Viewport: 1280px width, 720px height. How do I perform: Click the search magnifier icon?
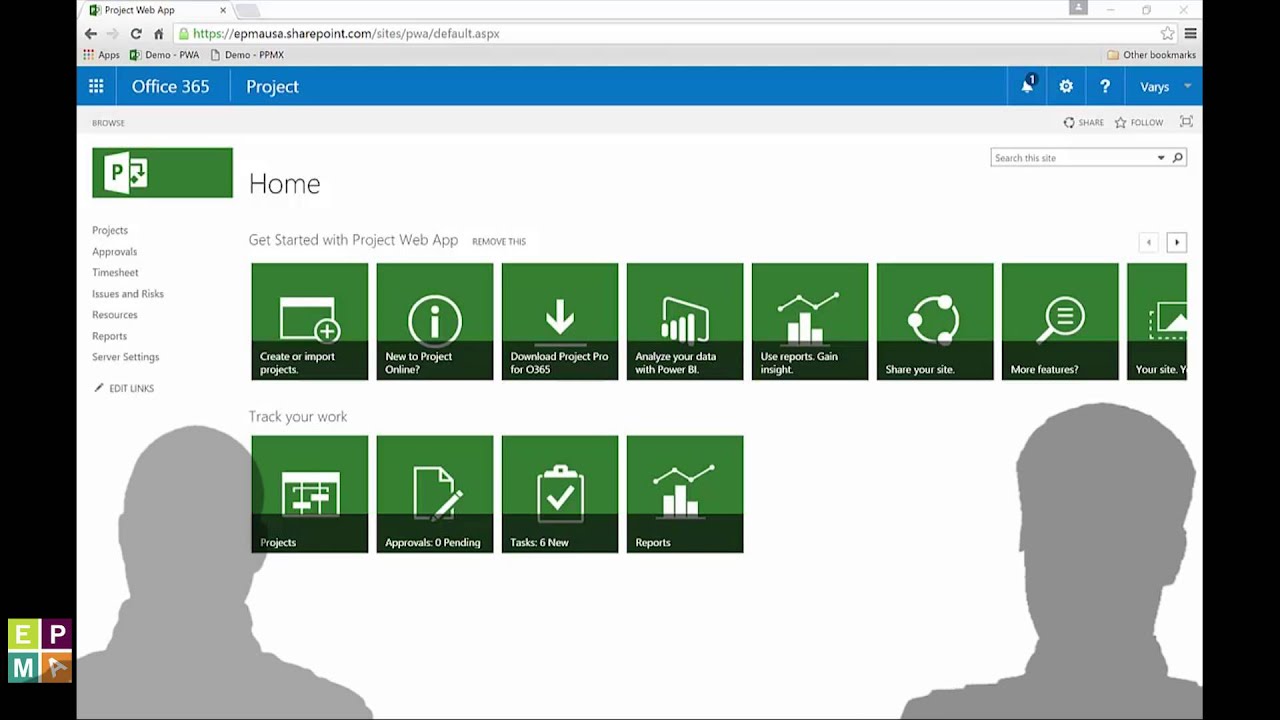[x=1178, y=158]
